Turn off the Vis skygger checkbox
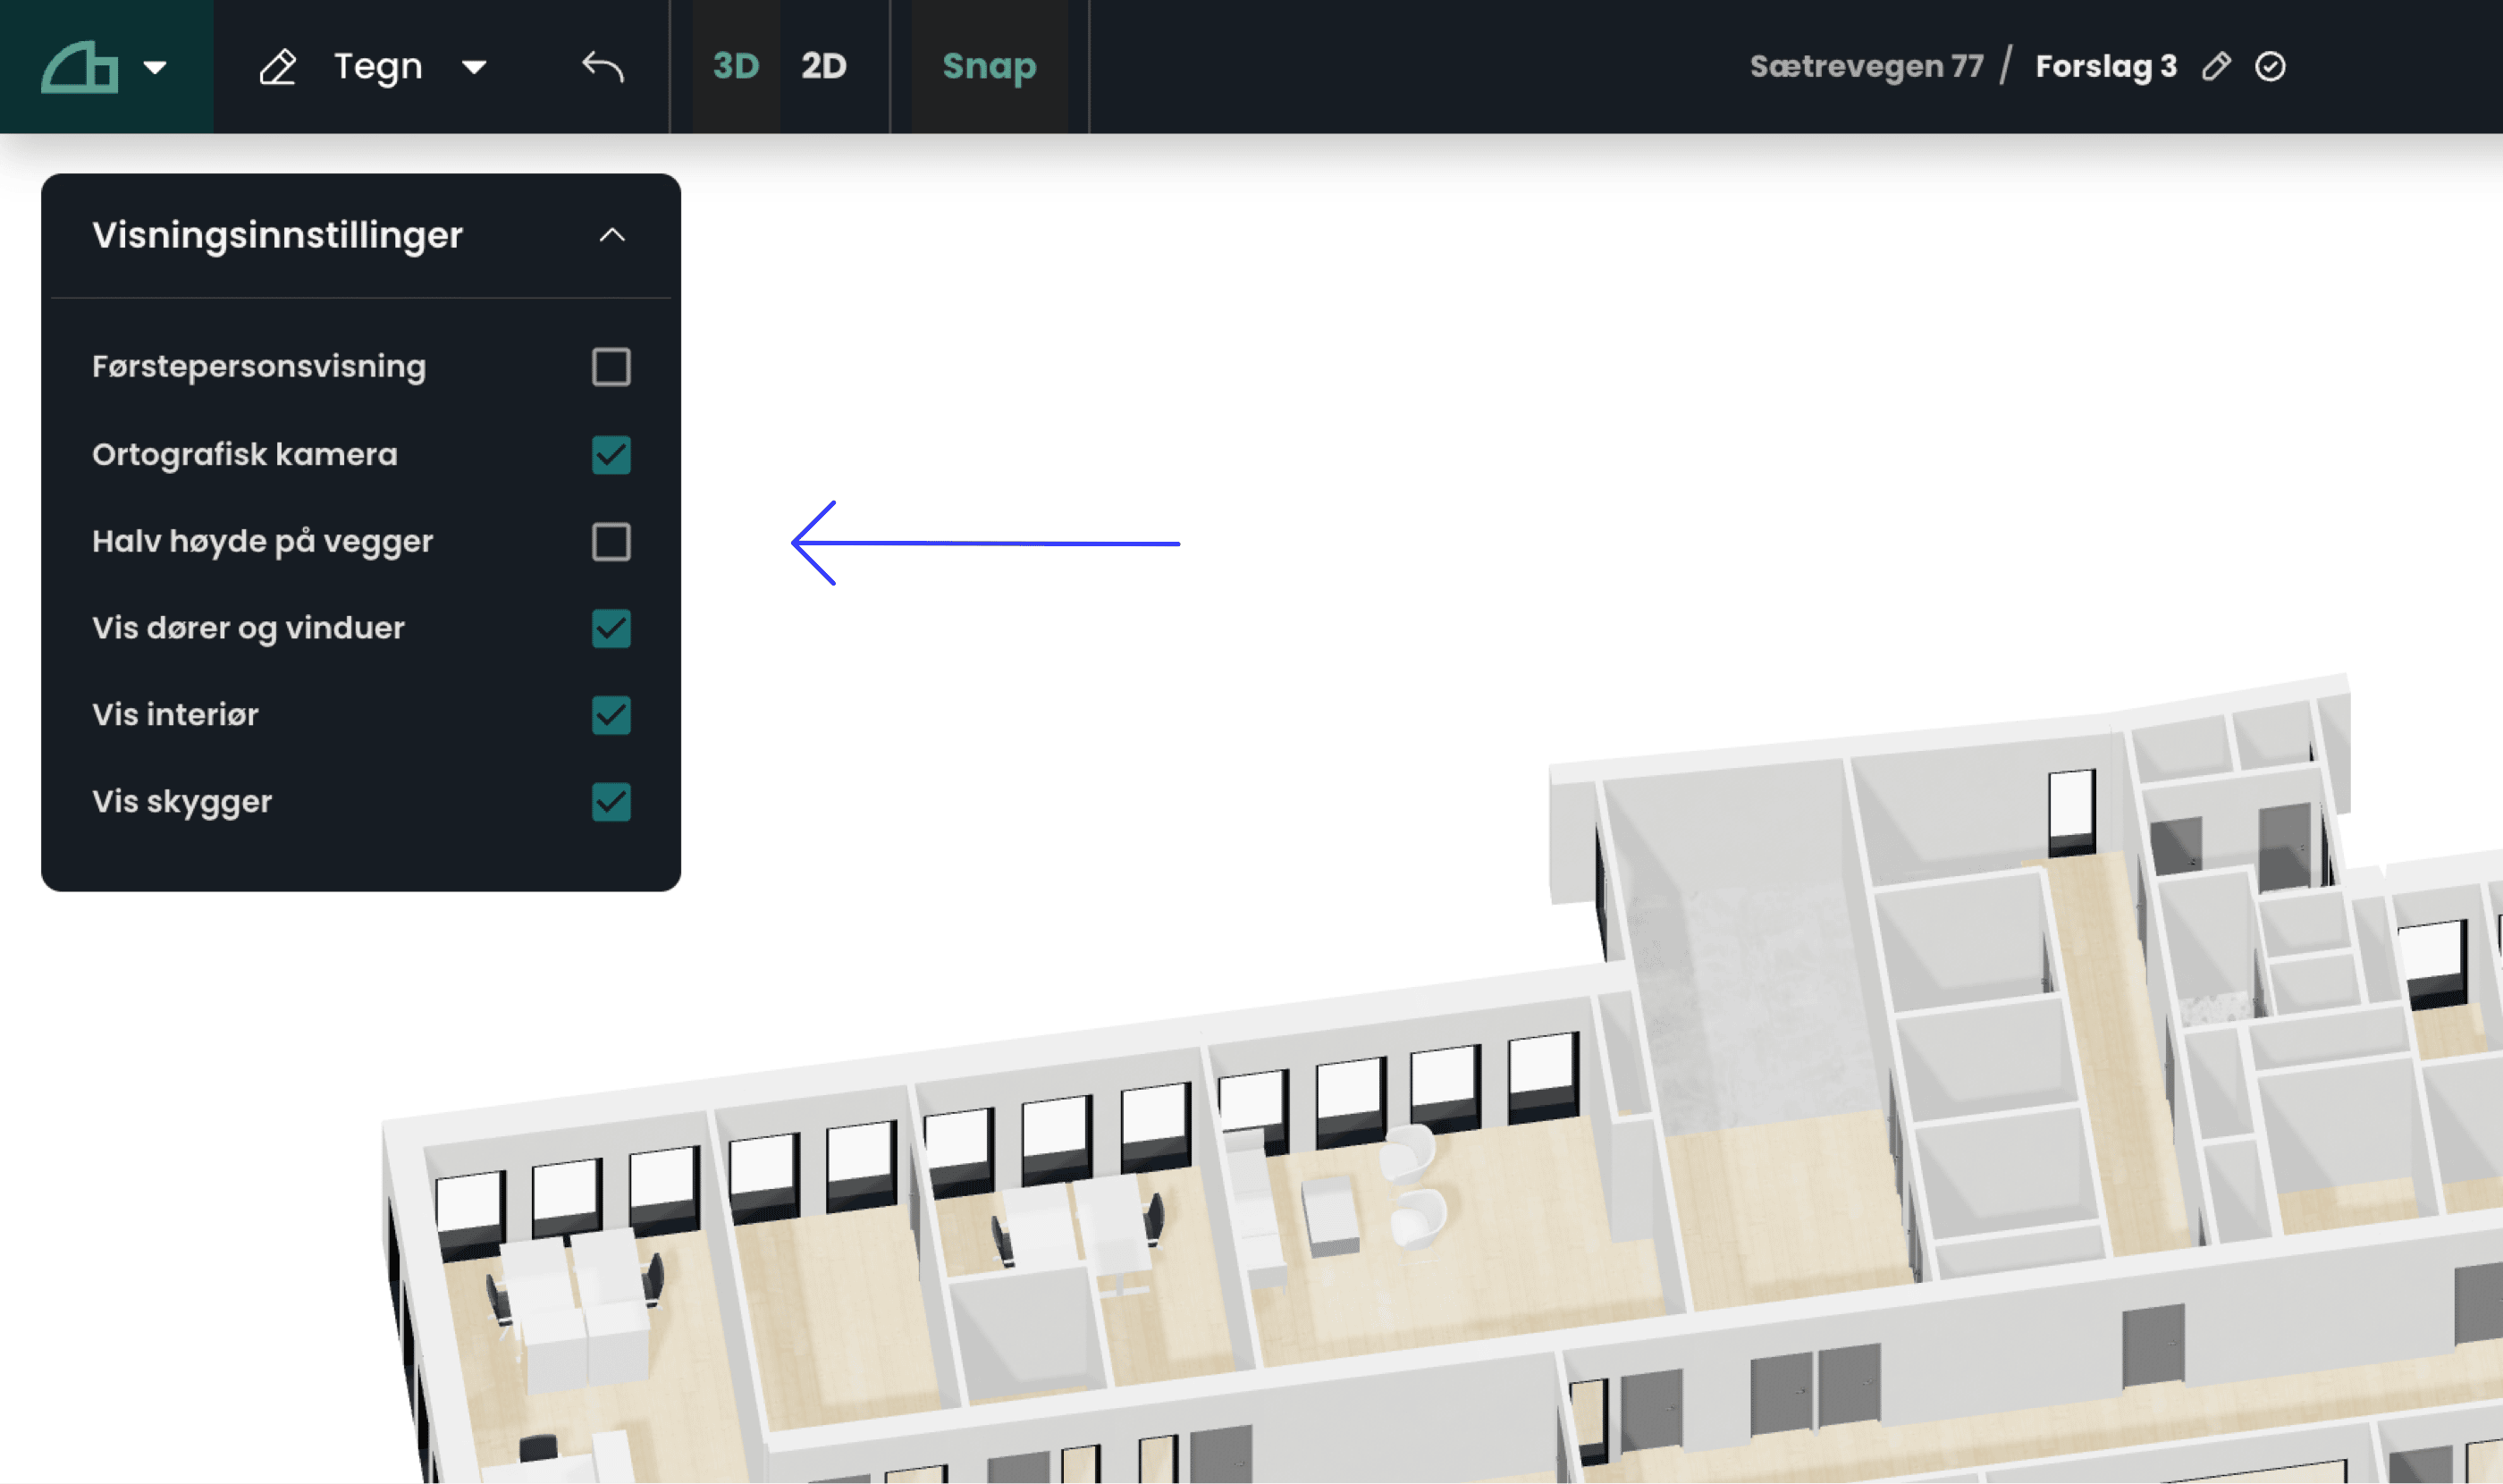The height and width of the screenshot is (1484, 2503). coord(611,802)
